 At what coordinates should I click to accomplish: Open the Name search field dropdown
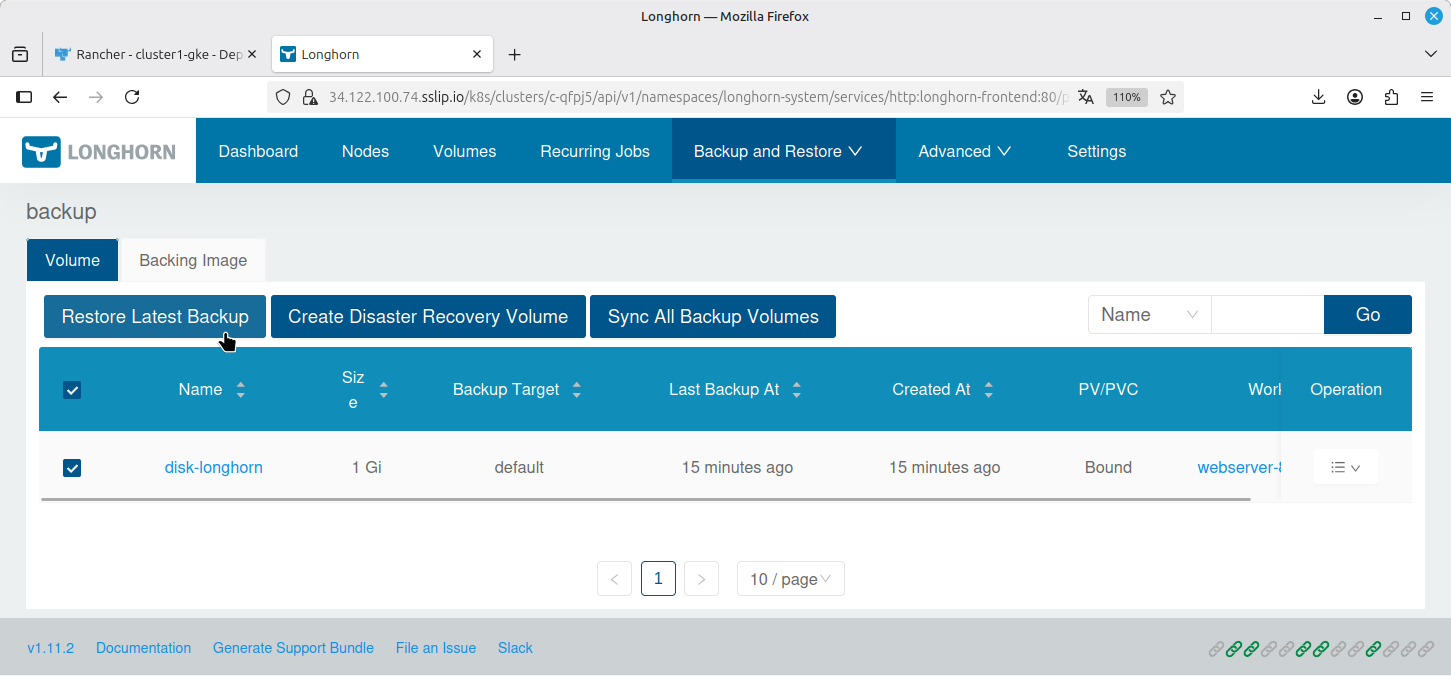click(1149, 315)
